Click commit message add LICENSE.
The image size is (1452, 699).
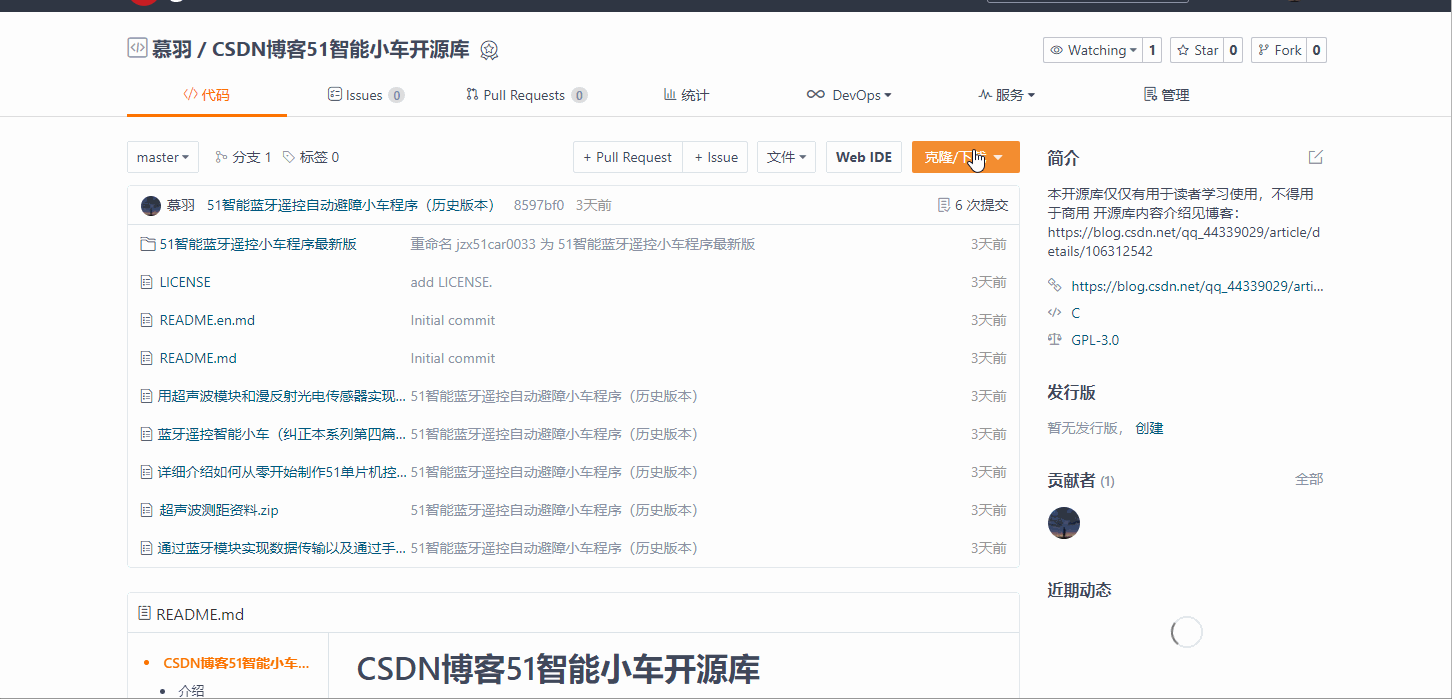451,282
